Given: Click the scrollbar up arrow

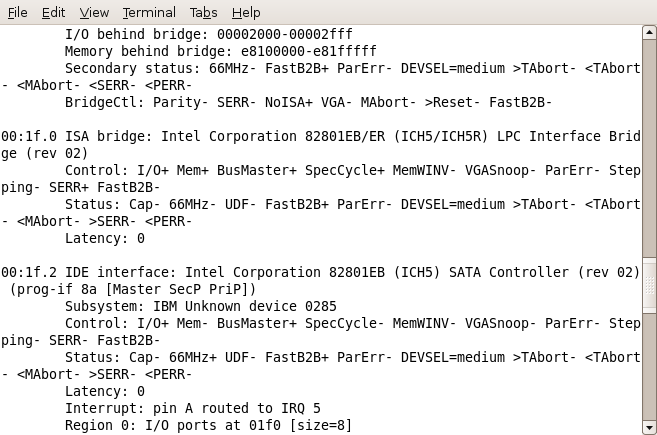Looking at the screenshot, I should [649, 32].
